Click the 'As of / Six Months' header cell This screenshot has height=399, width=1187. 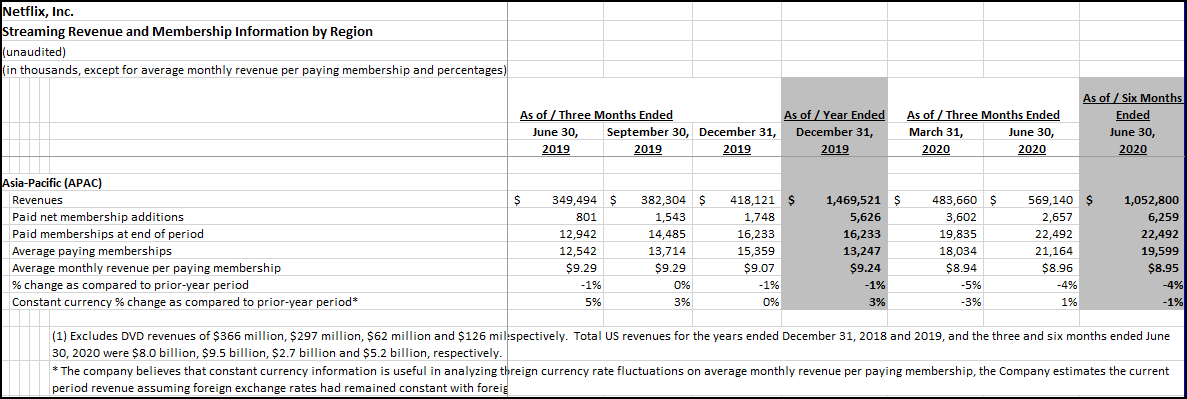click(1132, 98)
